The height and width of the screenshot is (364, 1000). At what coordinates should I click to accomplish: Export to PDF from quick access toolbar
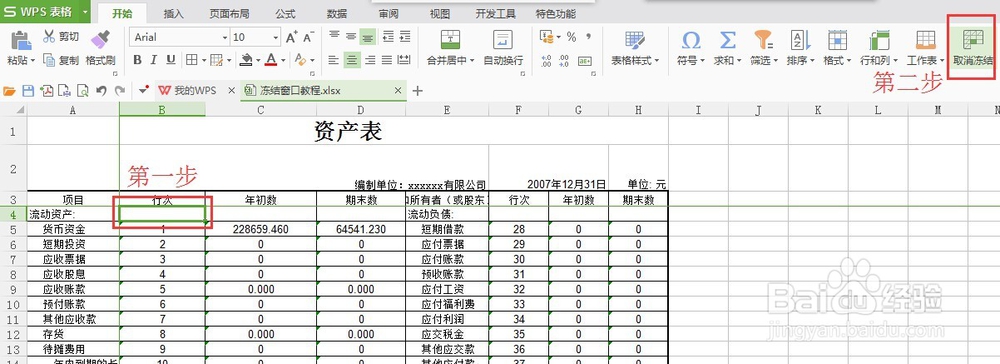tap(46, 91)
